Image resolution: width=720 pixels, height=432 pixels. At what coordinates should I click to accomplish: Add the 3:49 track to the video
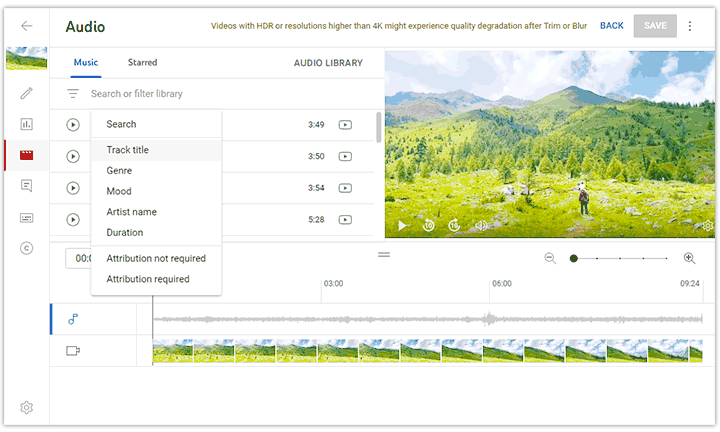(x=345, y=125)
